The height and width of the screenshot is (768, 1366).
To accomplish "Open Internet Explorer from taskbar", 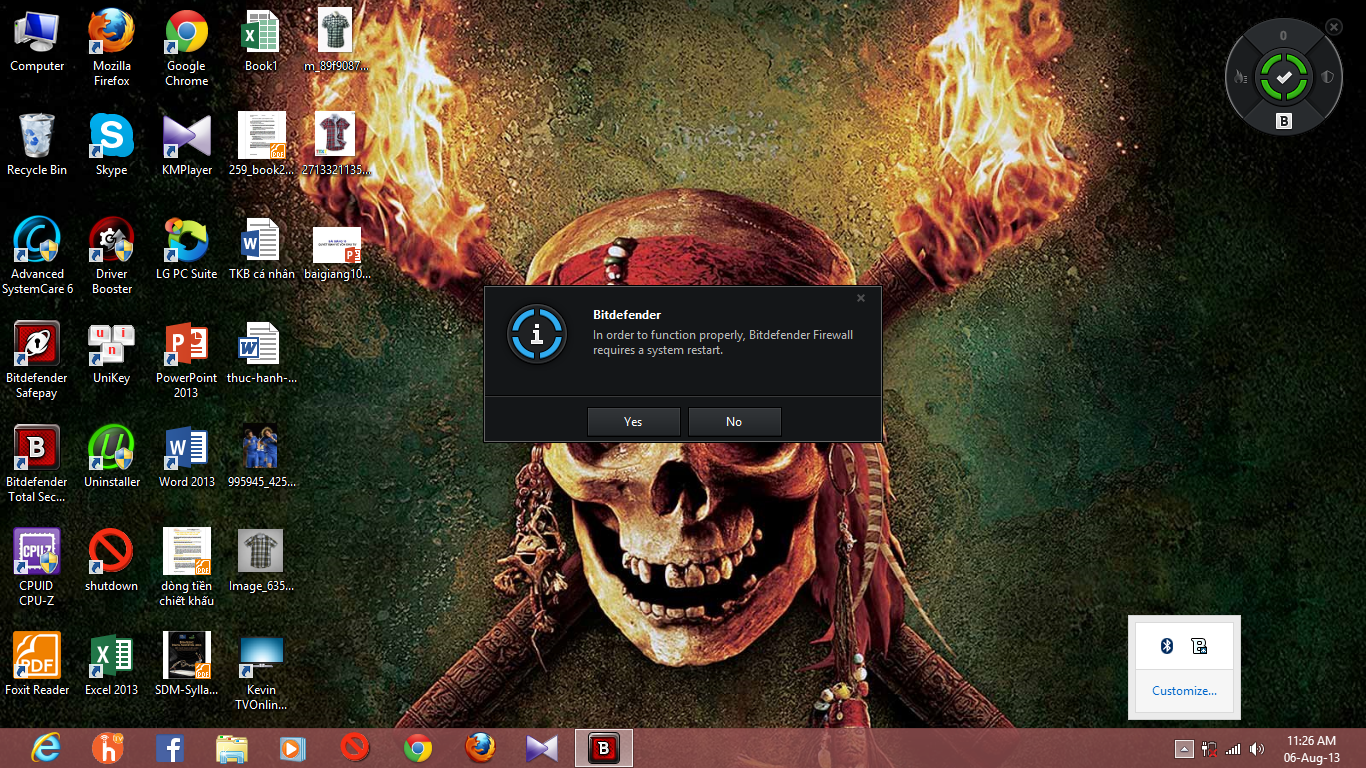I will (x=46, y=748).
